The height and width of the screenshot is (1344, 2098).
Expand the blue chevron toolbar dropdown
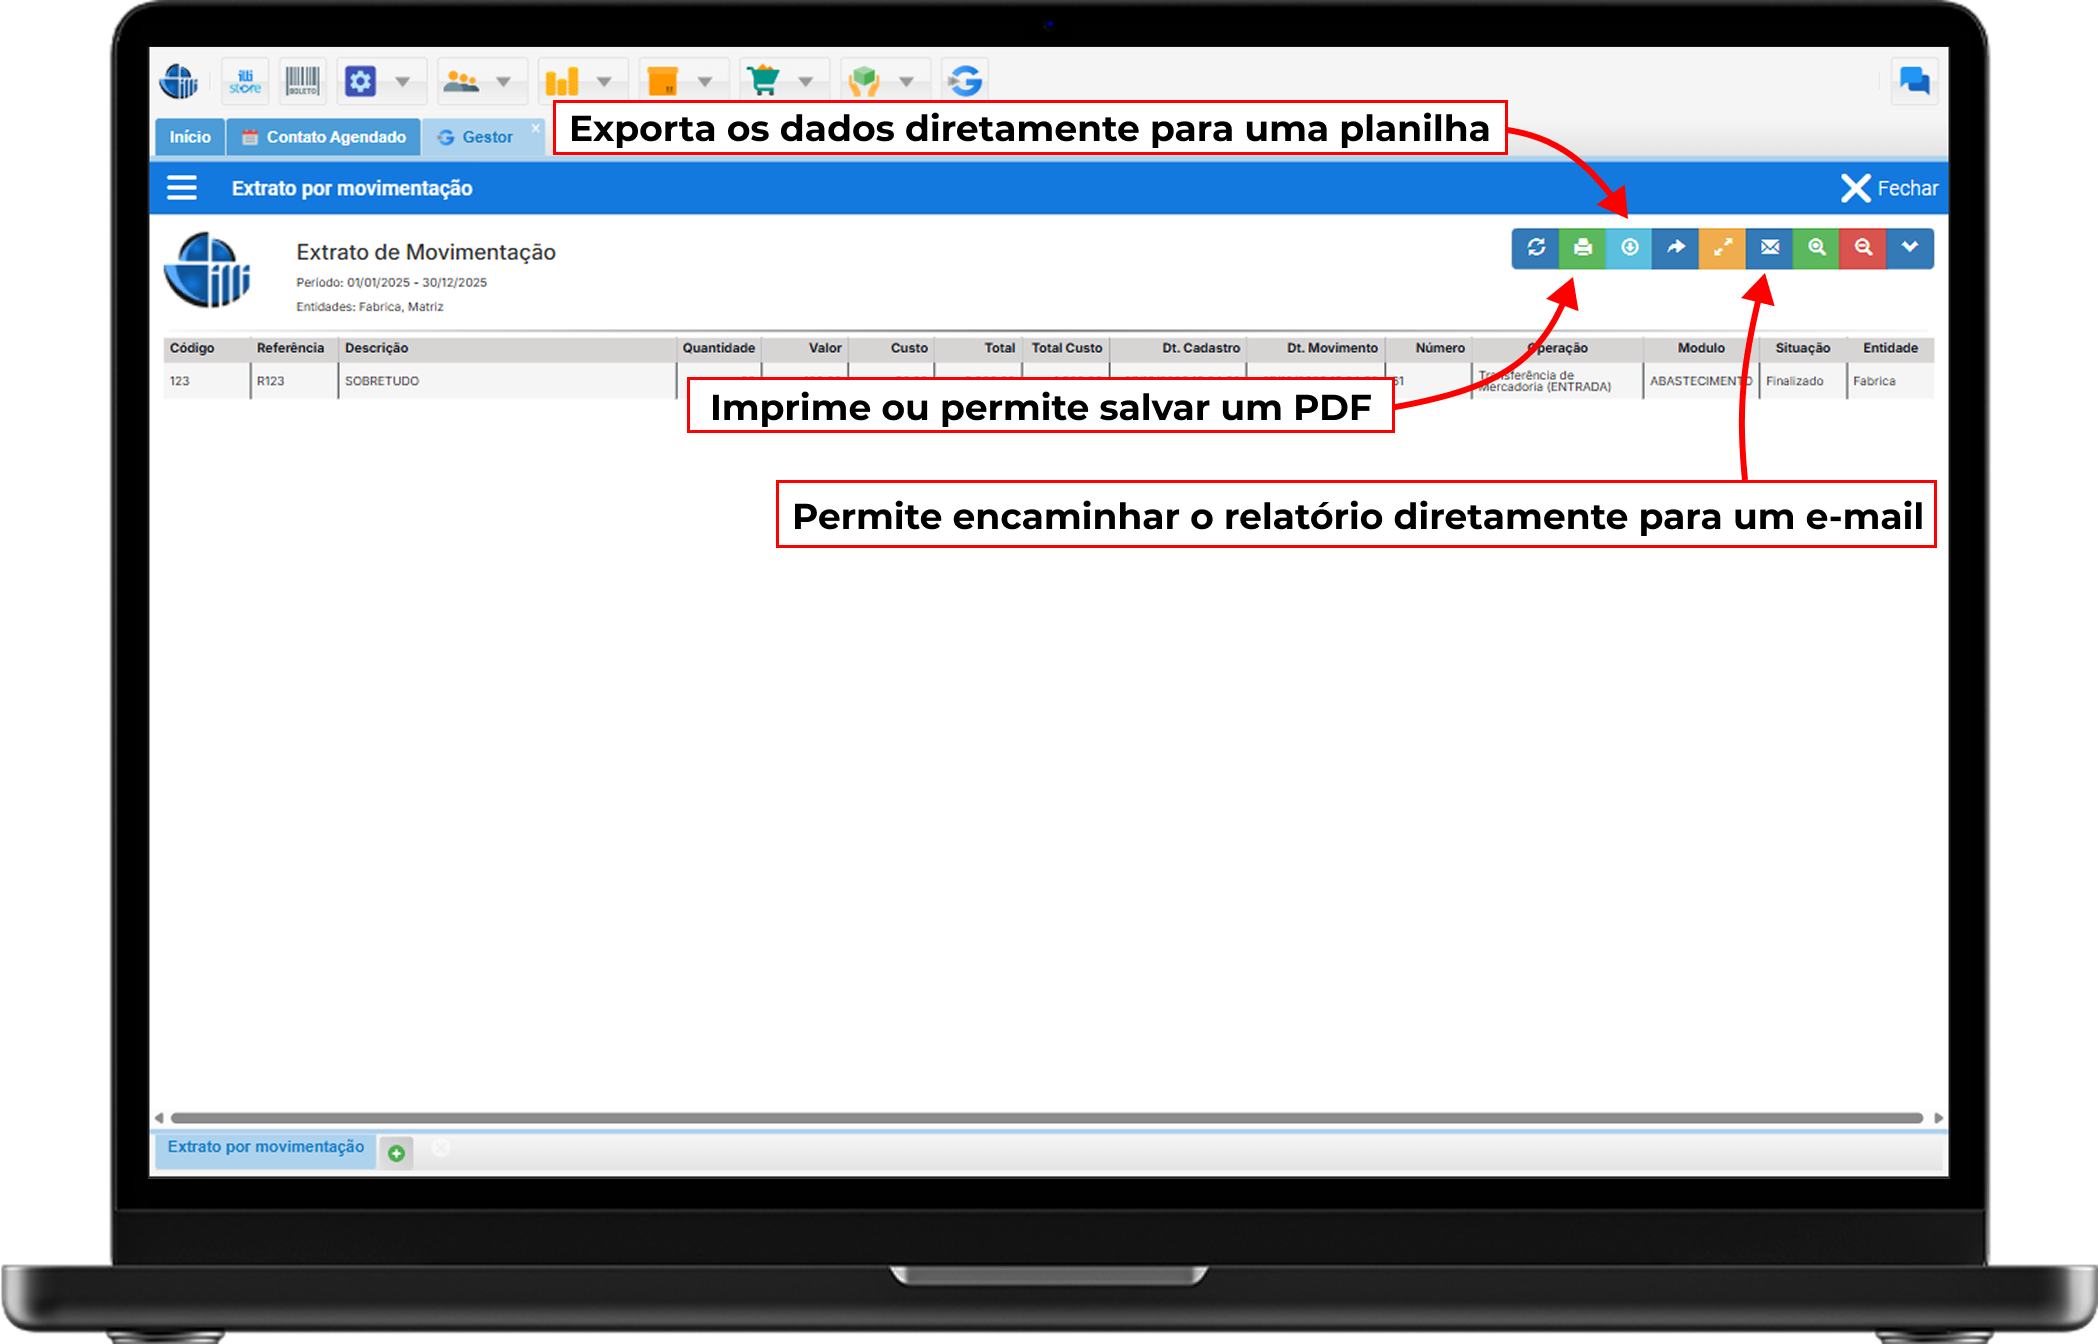coord(1910,248)
